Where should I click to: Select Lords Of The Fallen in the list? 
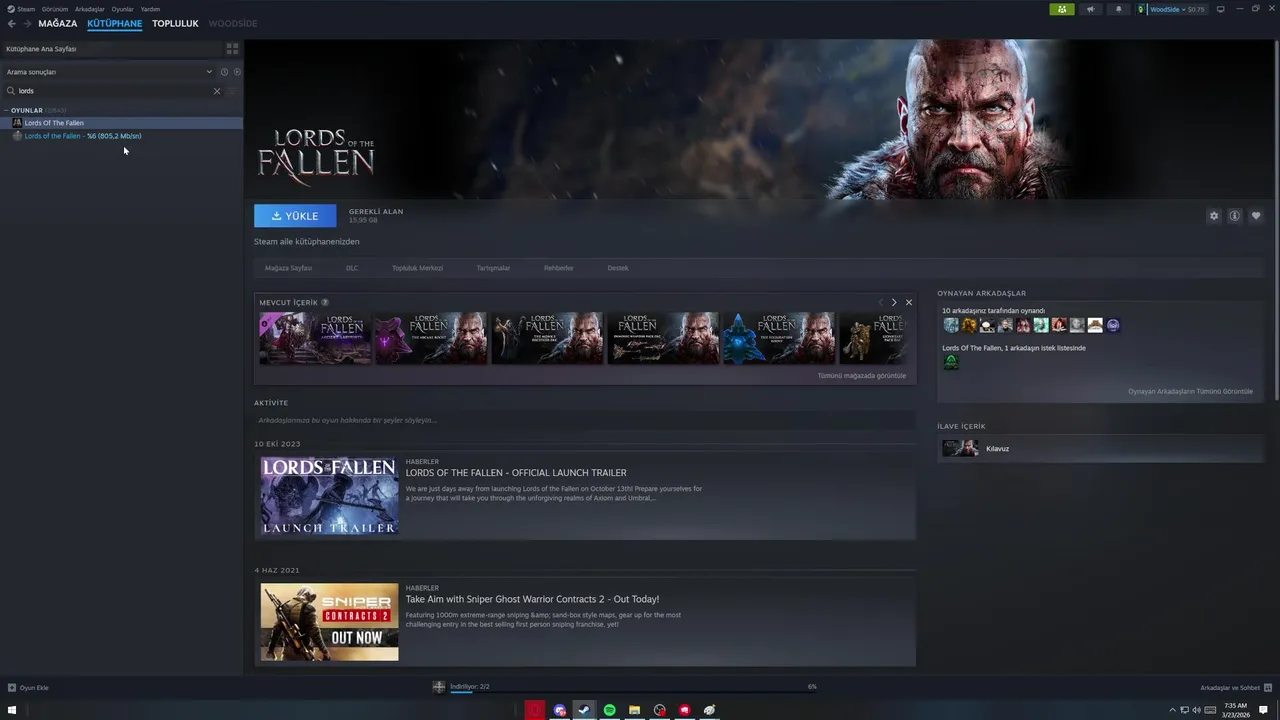121,123
